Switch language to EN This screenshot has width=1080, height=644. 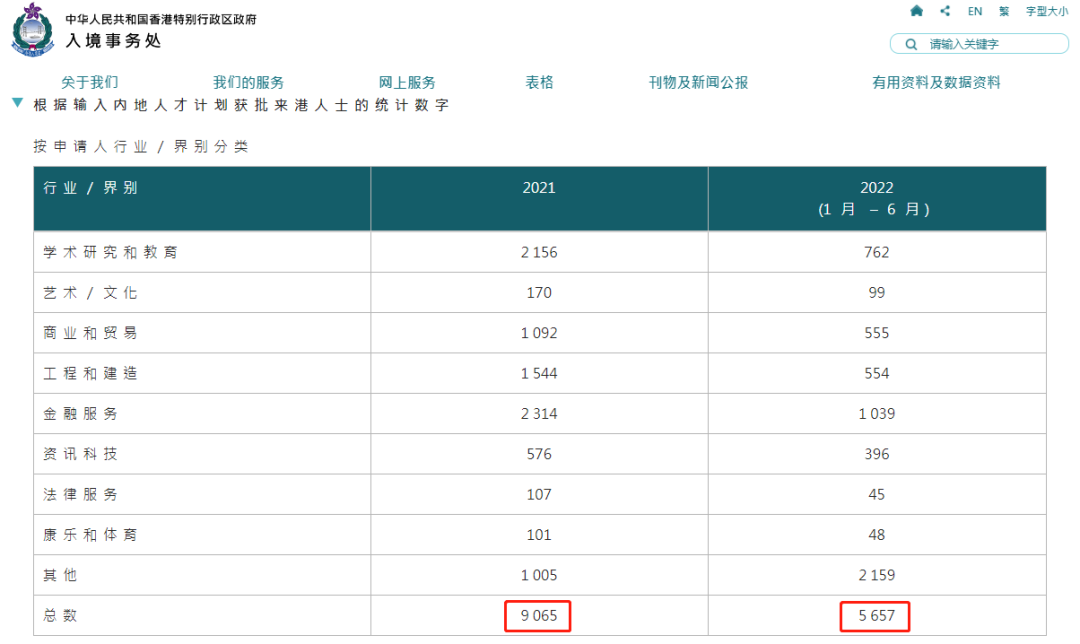(975, 12)
